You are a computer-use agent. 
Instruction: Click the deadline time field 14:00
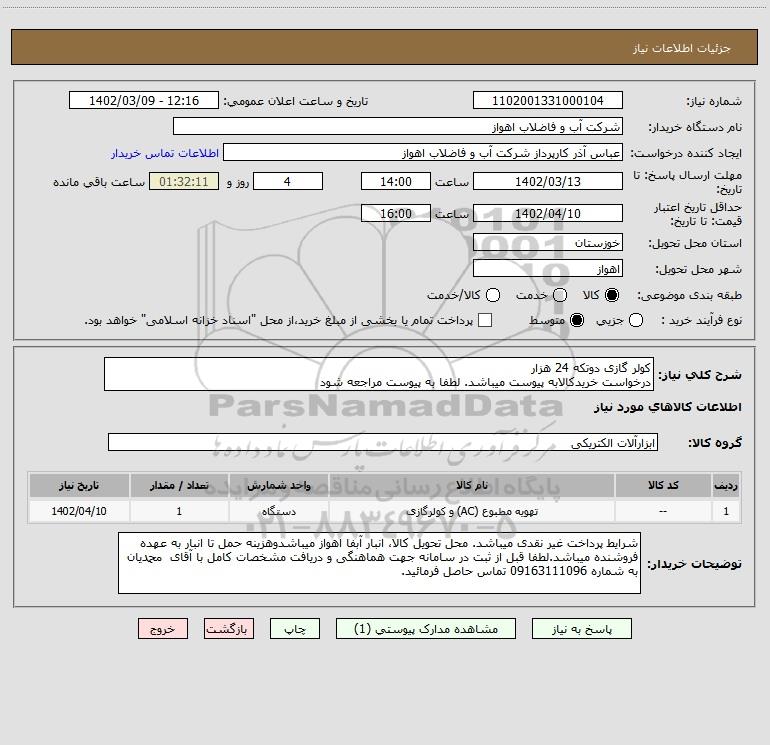pos(396,181)
